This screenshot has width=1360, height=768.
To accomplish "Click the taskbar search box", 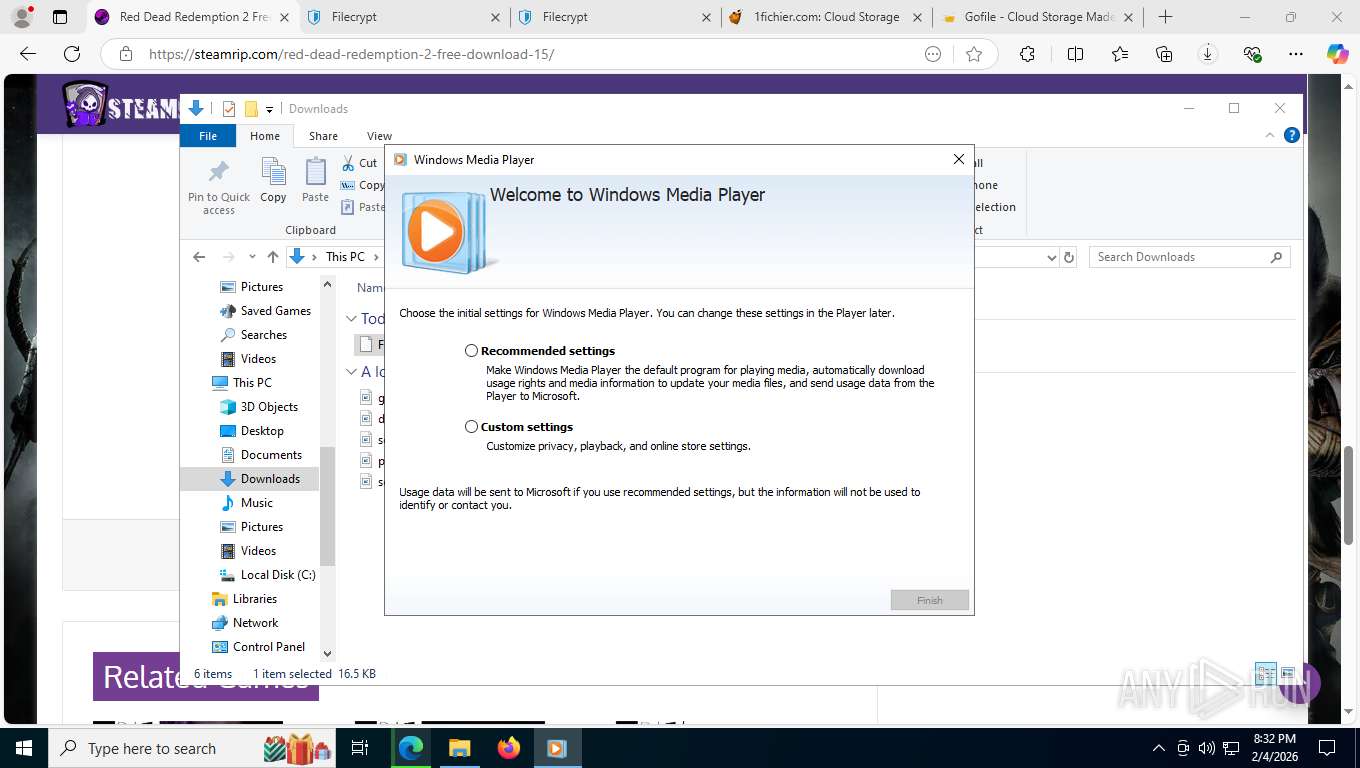I will (193, 748).
